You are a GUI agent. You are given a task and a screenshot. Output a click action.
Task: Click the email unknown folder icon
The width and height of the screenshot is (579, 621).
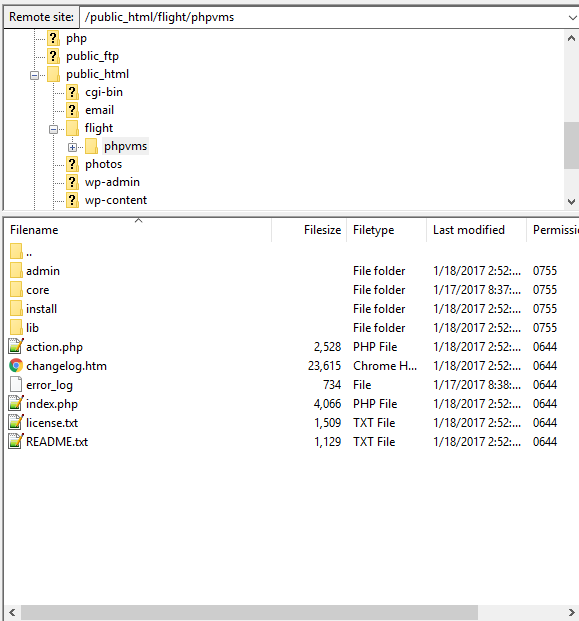point(72,110)
